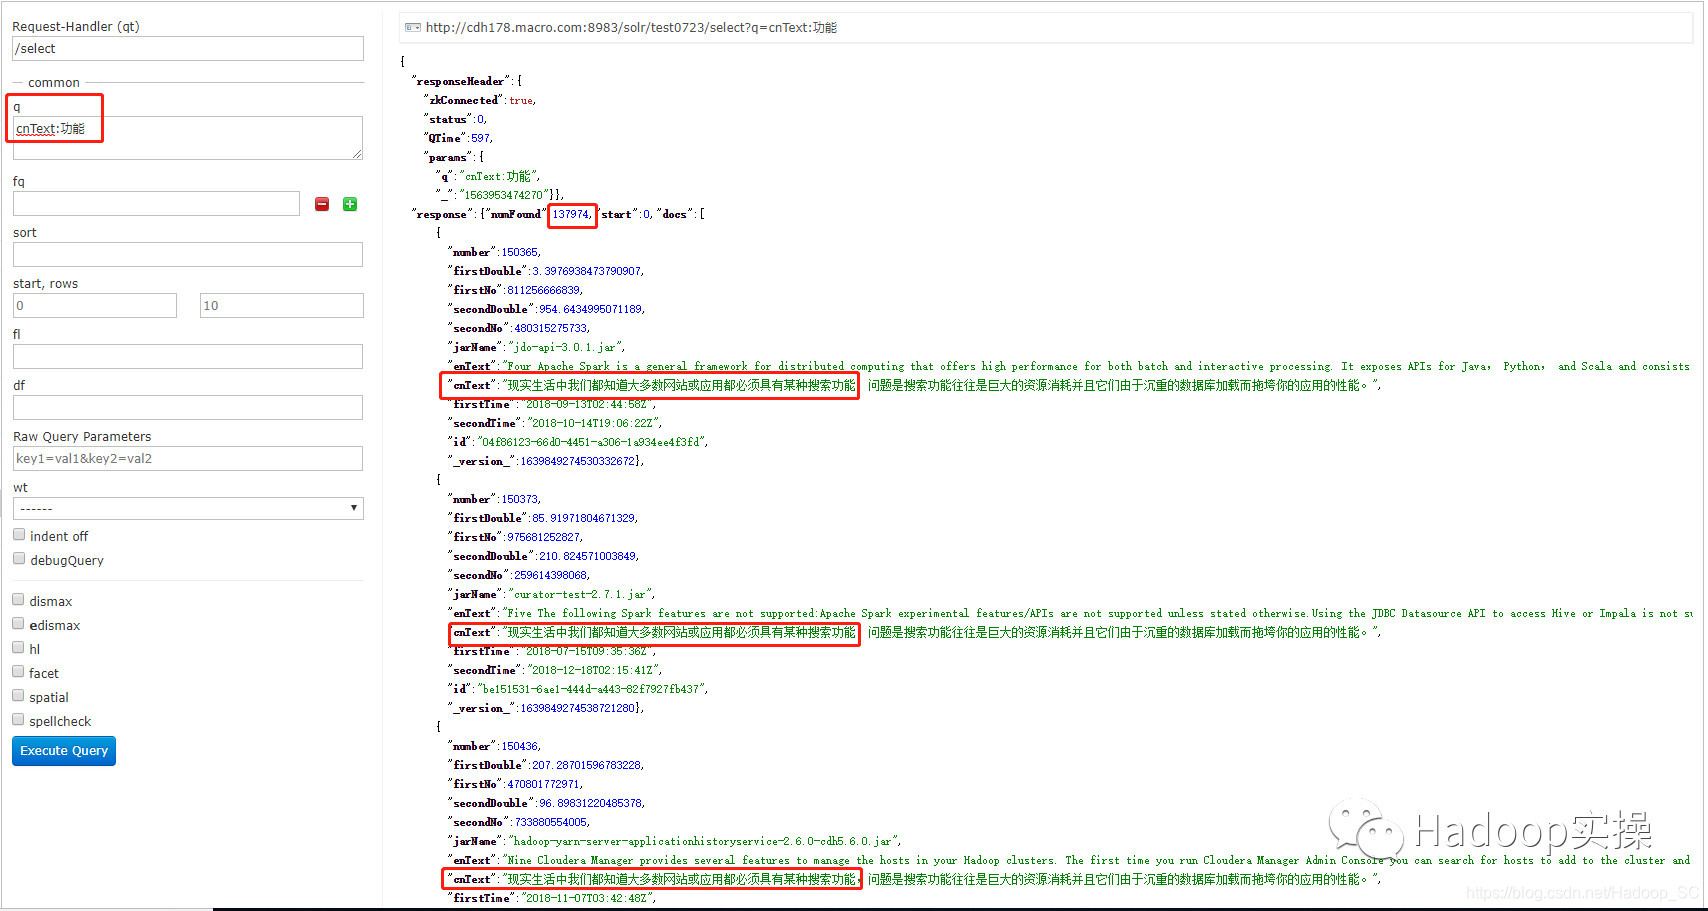Focus the fq filter query field
Image resolution: width=1708 pixels, height=911 pixels.
pos(156,204)
